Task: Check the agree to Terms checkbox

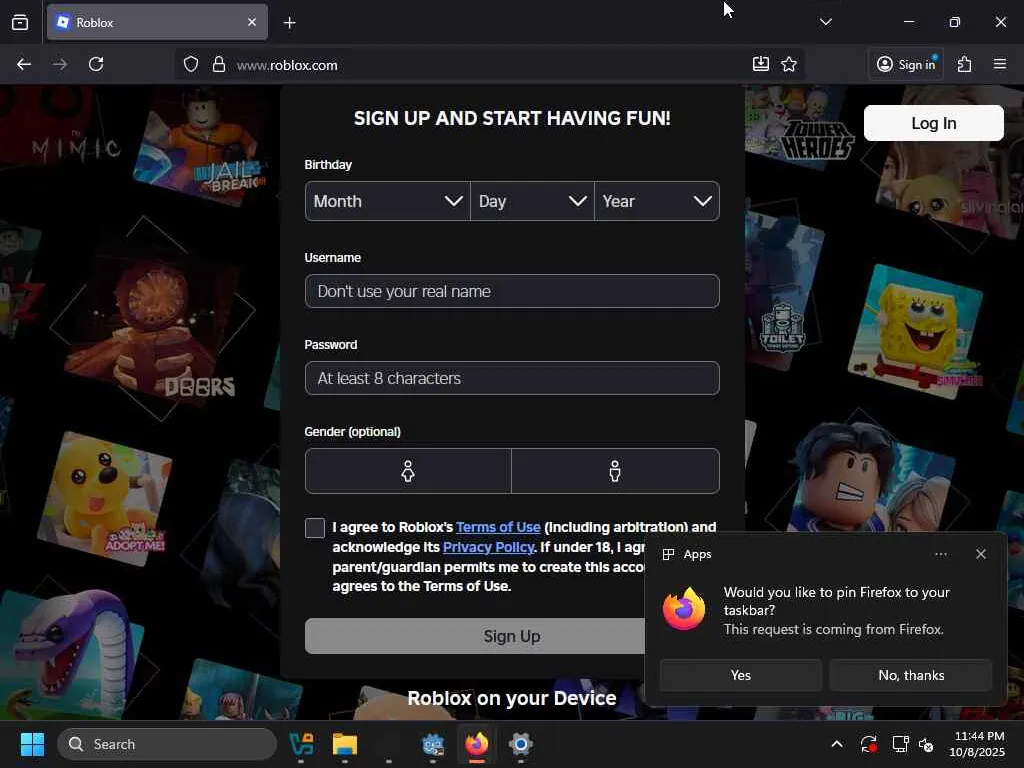Action: click(315, 528)
